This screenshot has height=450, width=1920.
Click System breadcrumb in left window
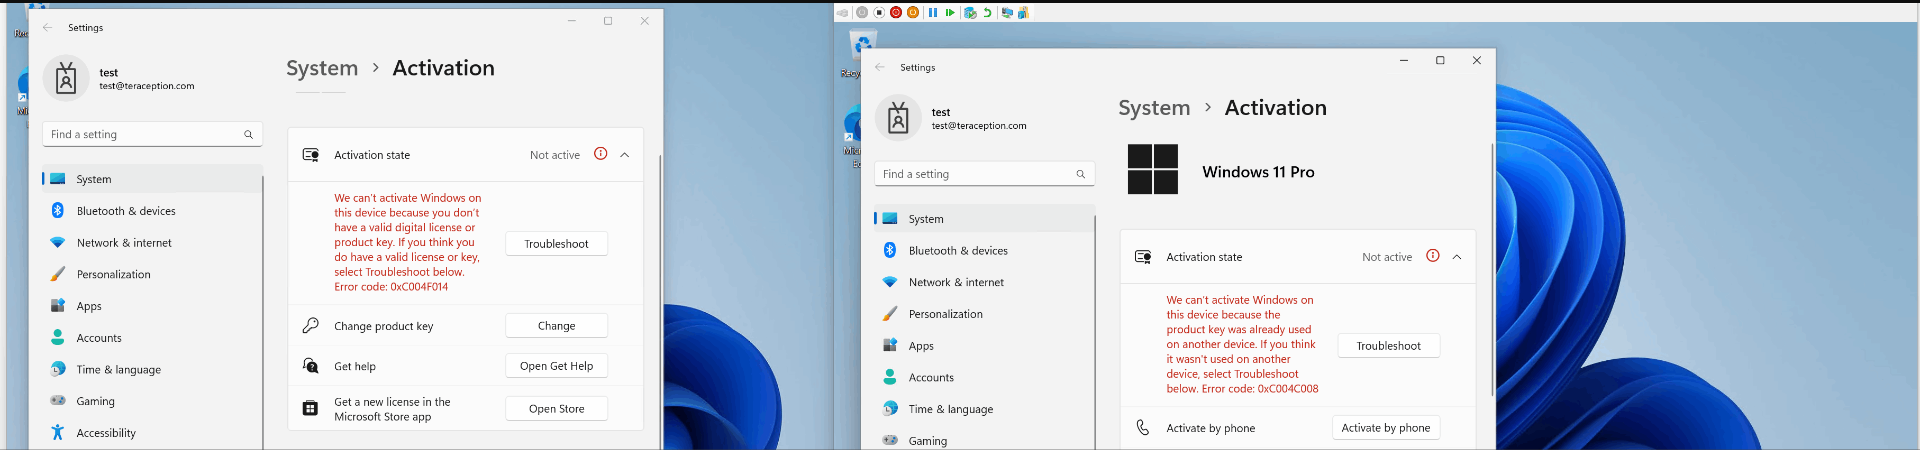(x=322, y=68)
